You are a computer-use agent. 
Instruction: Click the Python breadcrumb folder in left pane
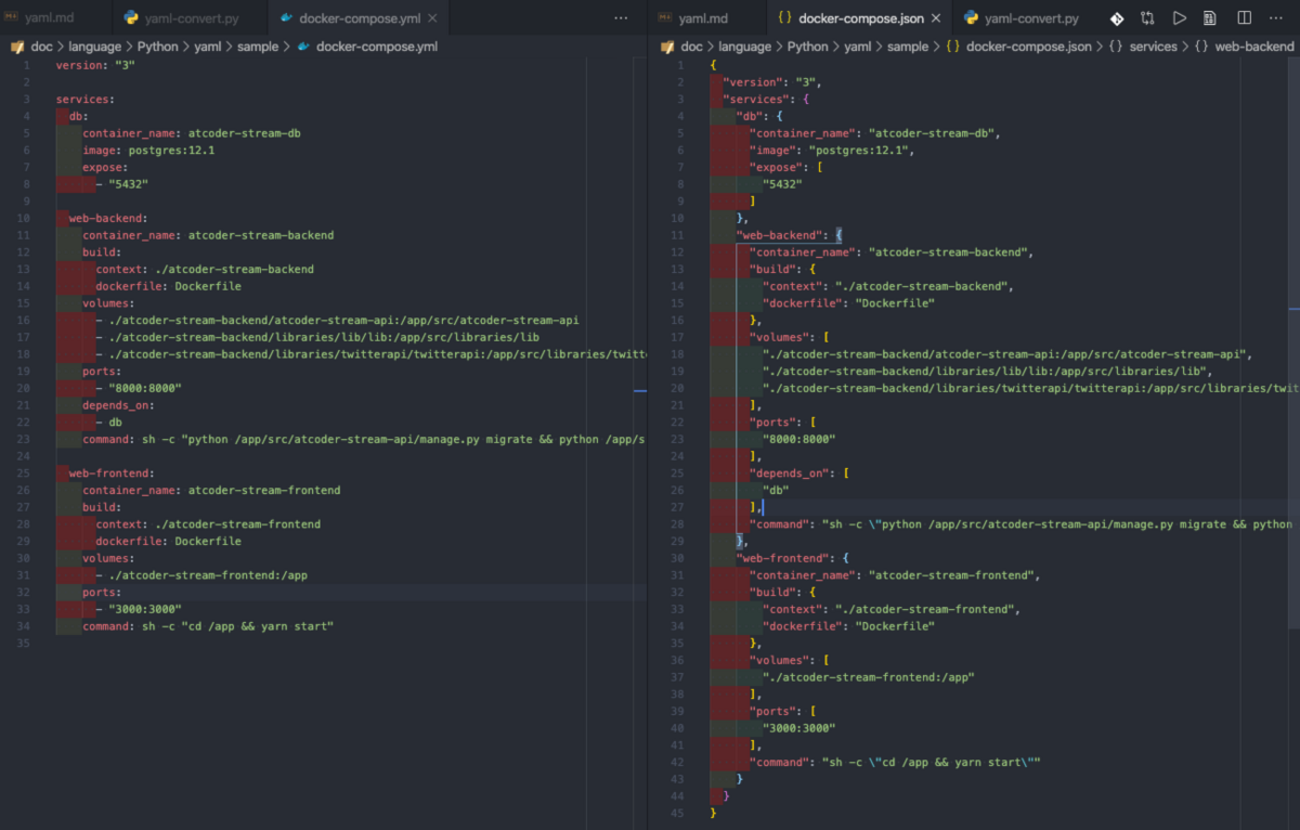157,46
